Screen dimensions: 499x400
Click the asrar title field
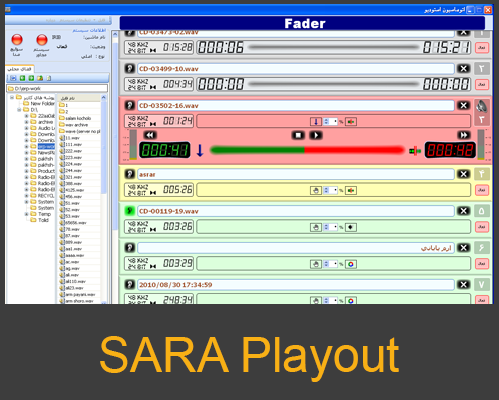(296, 174)
